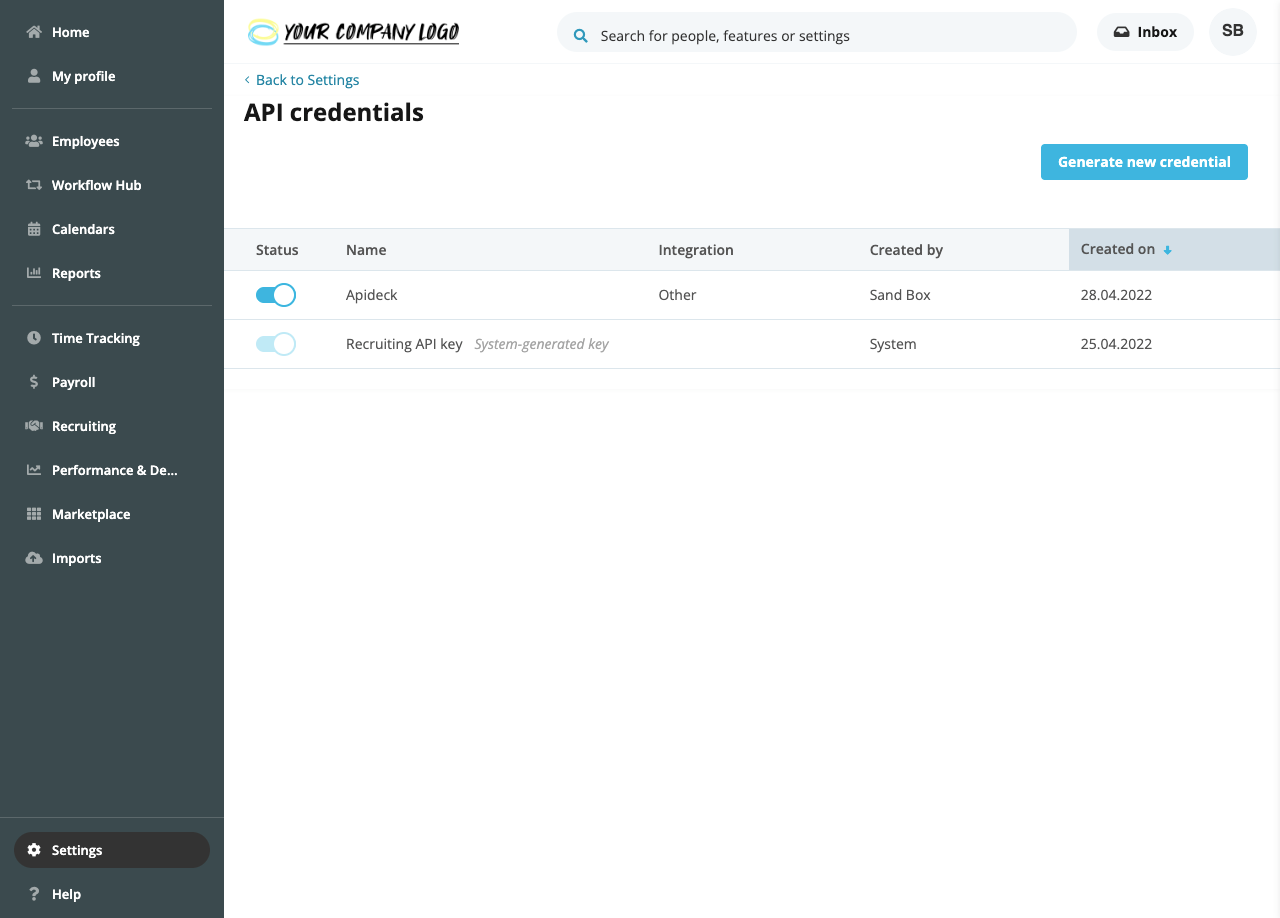Click the Created on sort arrow
The height and width of the screenshot is (918, 1280).
click(1167, 250)
